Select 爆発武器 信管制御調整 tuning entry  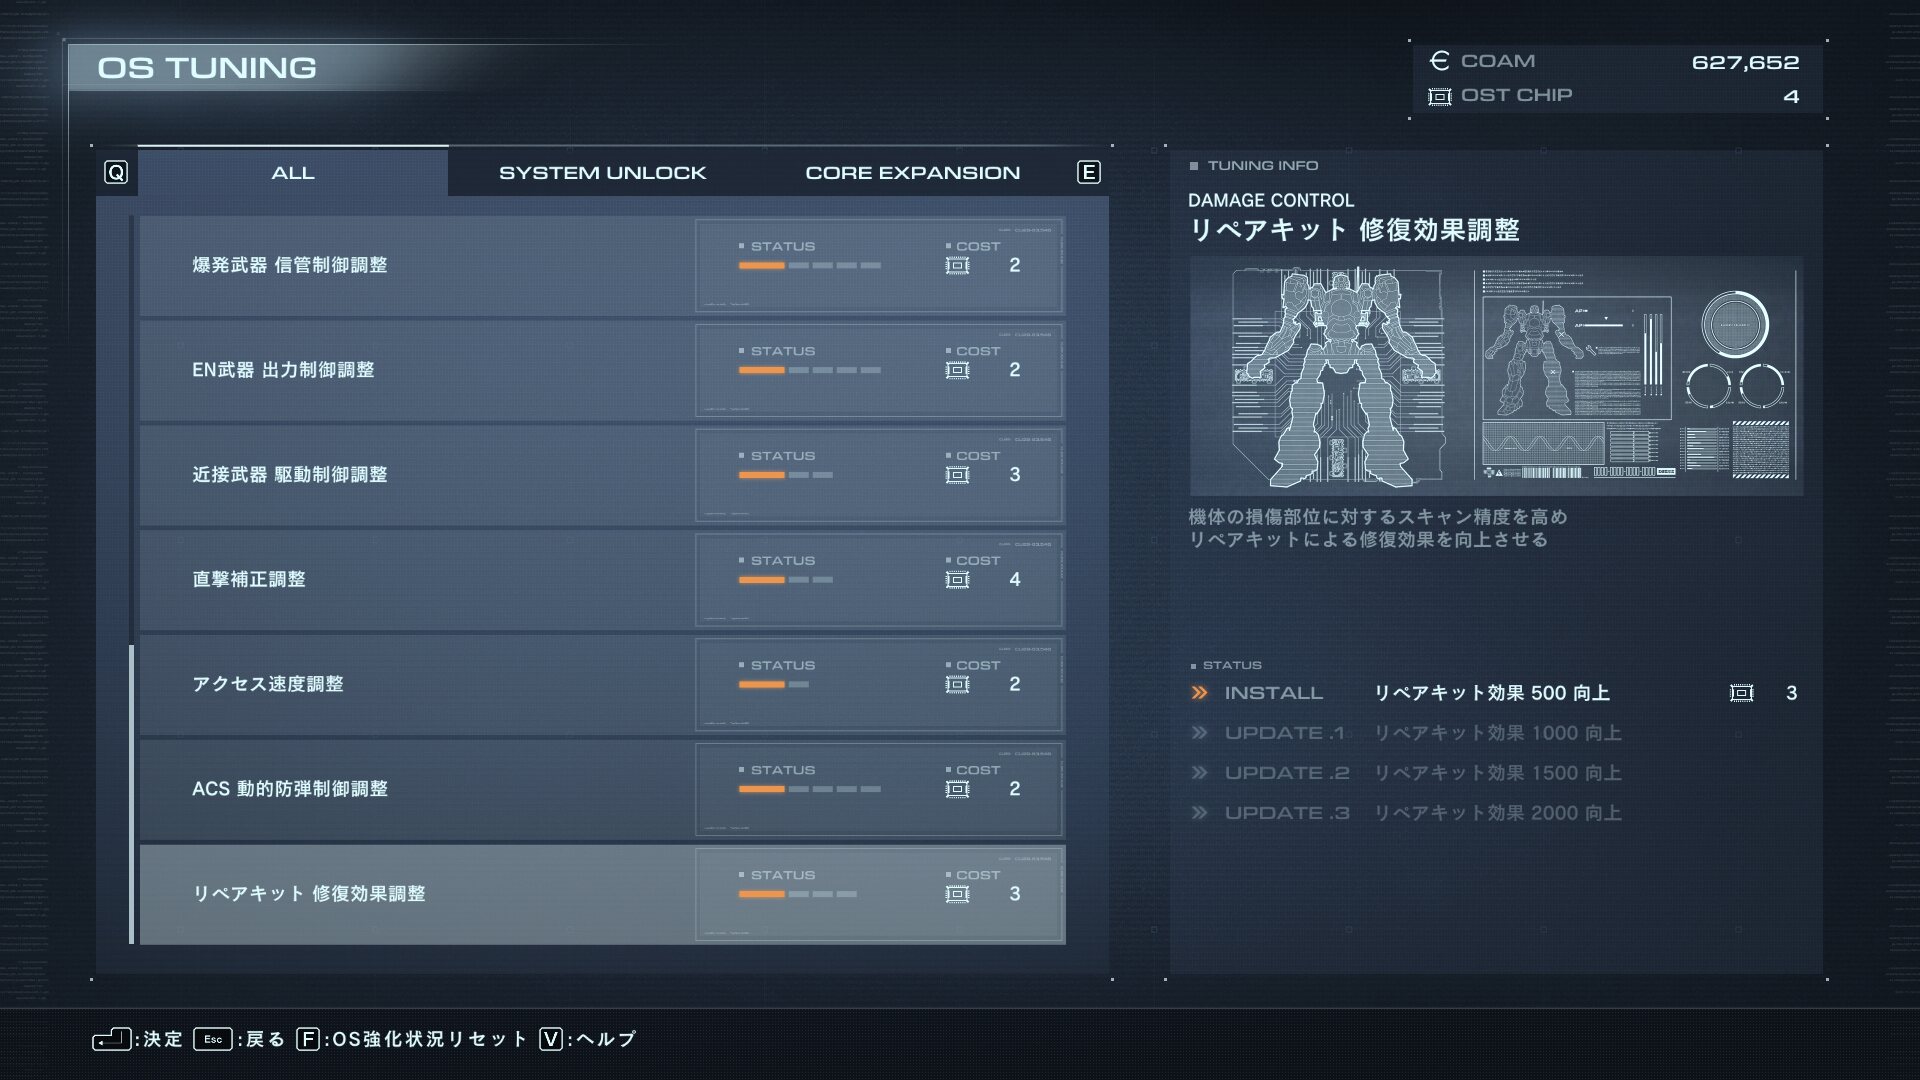(x=602, y=266)
